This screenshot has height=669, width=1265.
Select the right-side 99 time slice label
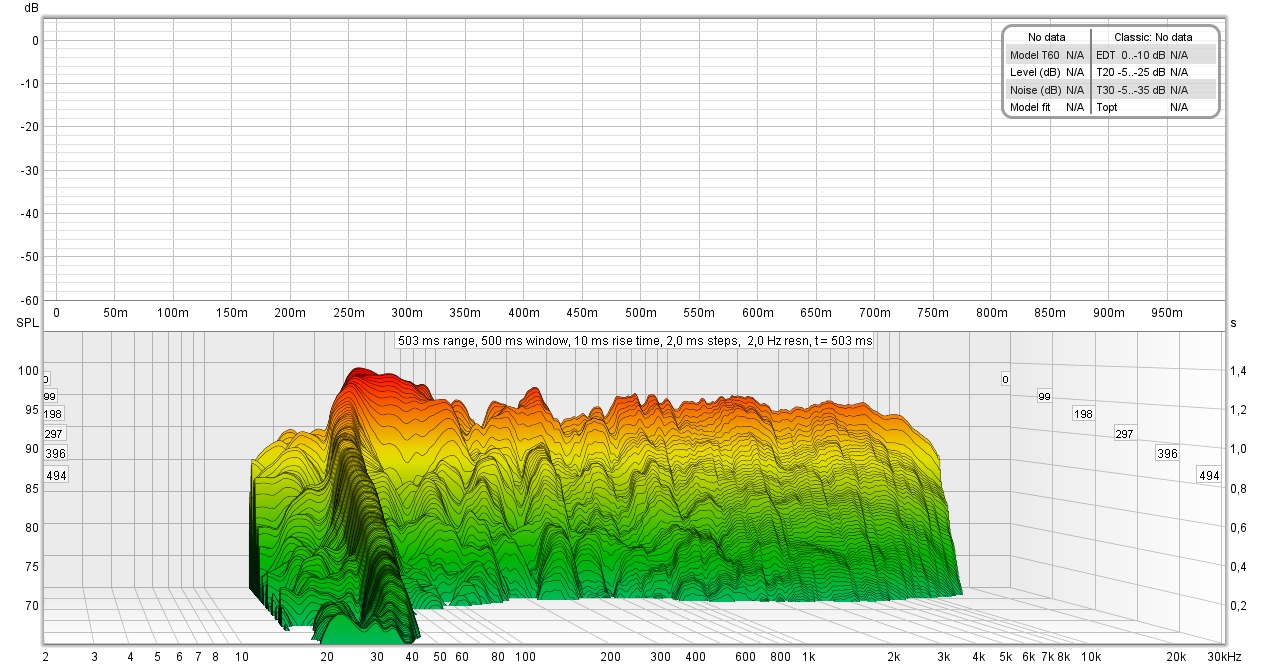click(1044, 397)
